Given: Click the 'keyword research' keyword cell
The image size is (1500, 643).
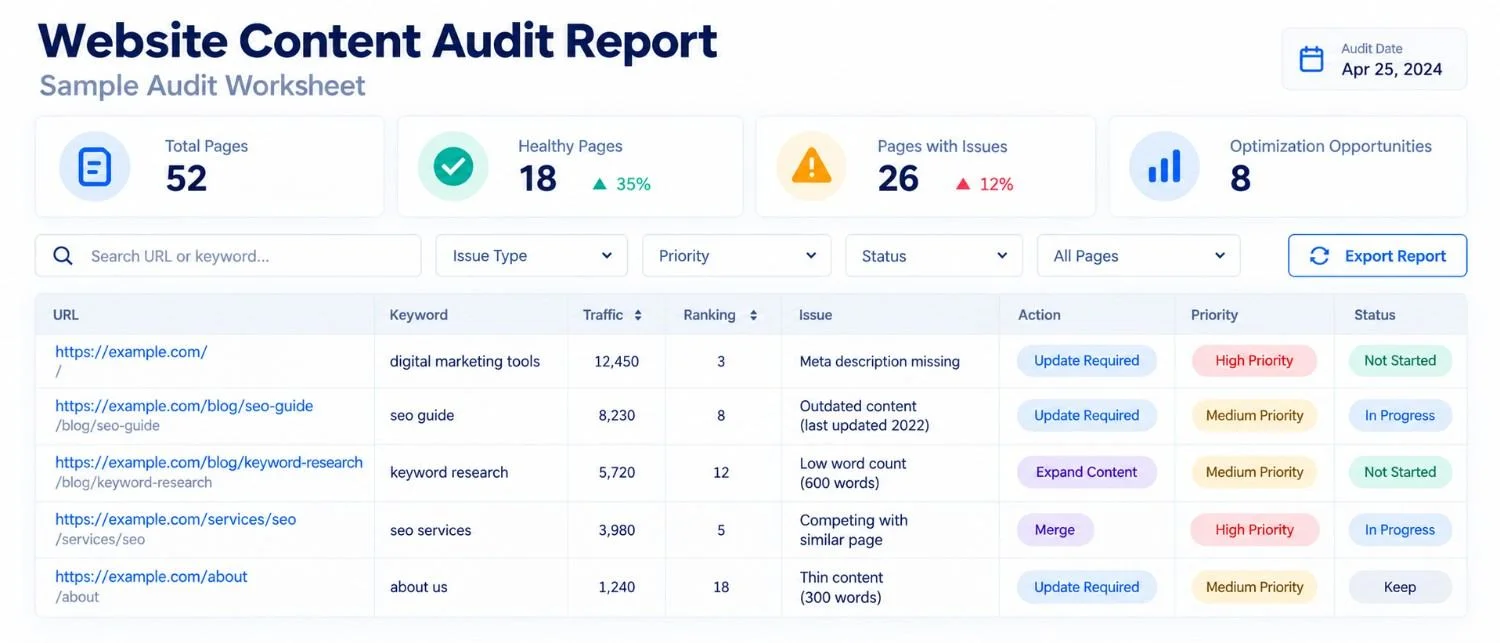Looking at the screenshot, I should [x=449, y=472].
